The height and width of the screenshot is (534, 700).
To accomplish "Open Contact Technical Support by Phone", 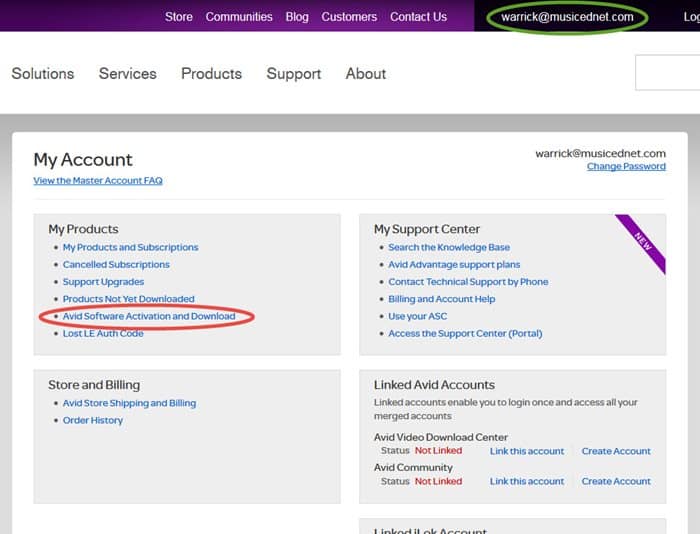I will [468, 282].
